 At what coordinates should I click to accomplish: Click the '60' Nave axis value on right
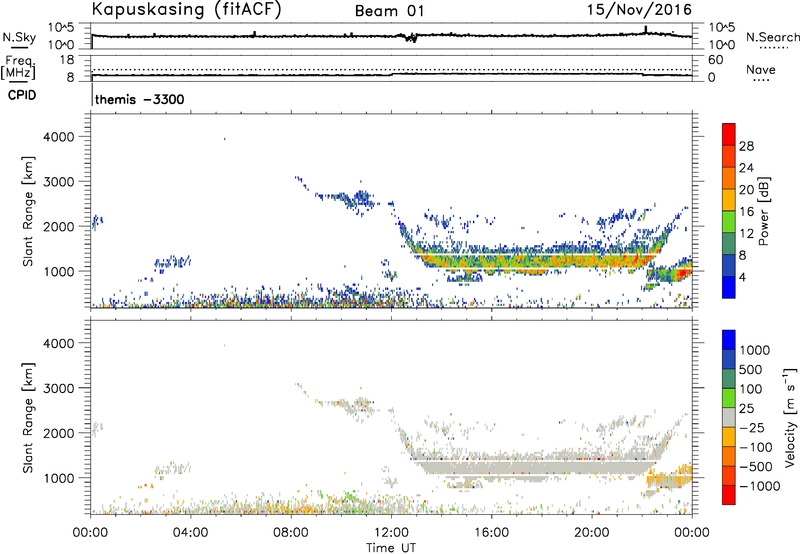coord(715,60)
